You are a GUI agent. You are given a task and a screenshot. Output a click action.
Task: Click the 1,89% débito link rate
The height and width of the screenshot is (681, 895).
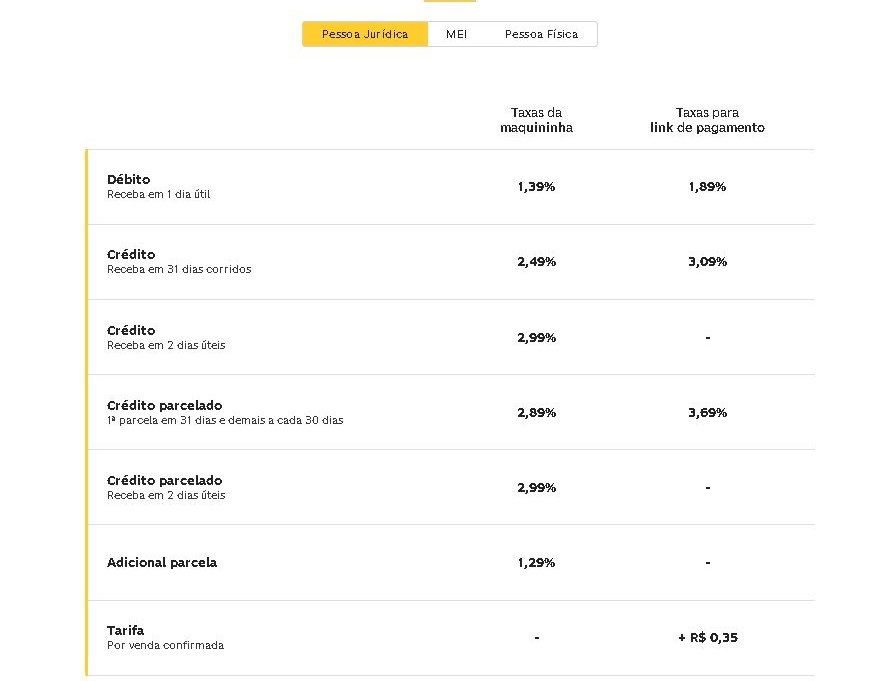click(x=707, y=187)
